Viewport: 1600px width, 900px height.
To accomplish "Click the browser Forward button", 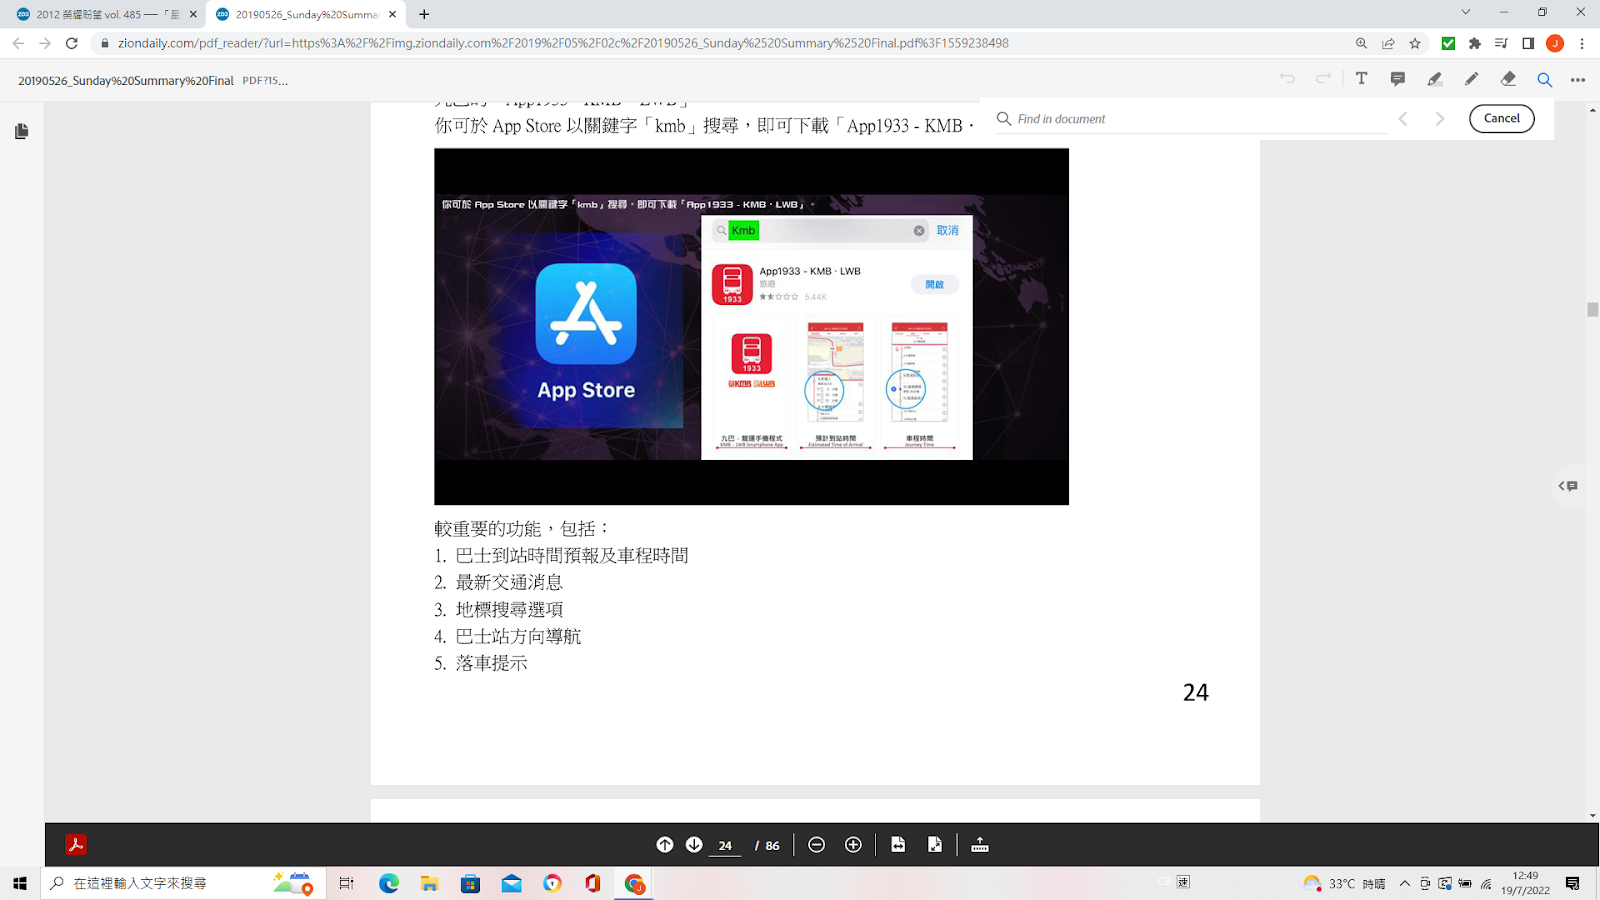I will [x=45, y=43].
